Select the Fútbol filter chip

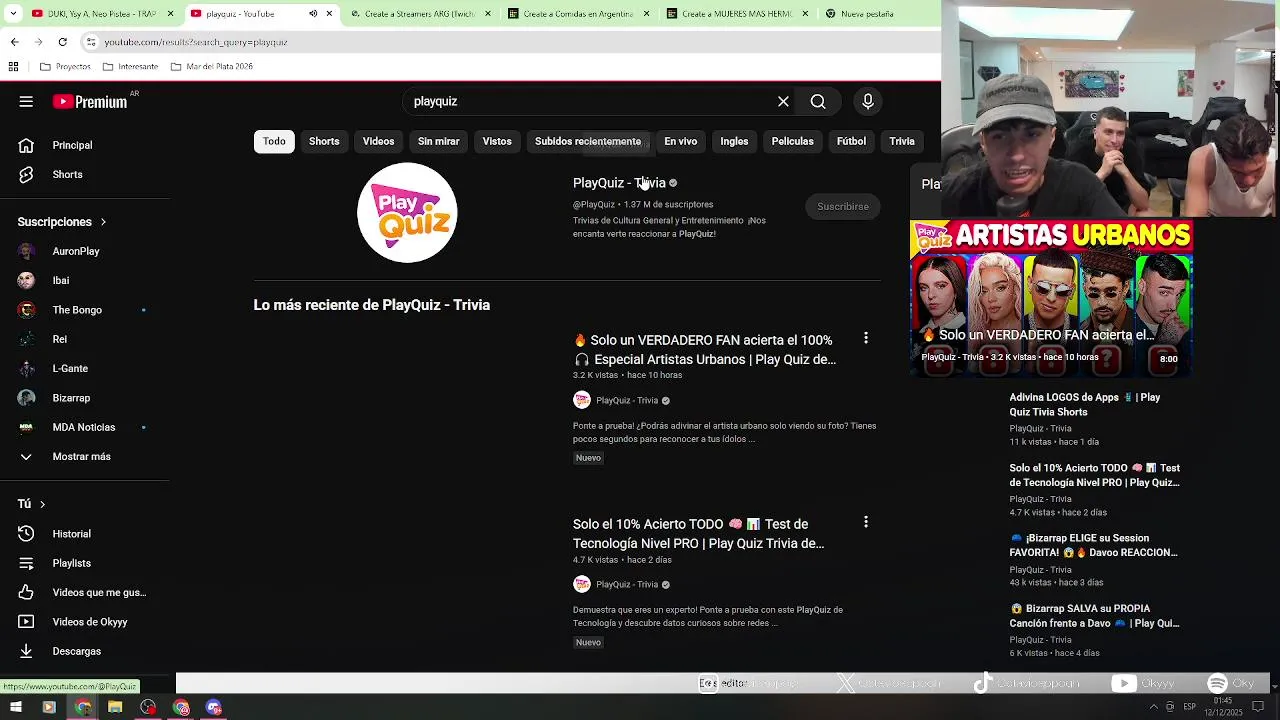(851, 141)
